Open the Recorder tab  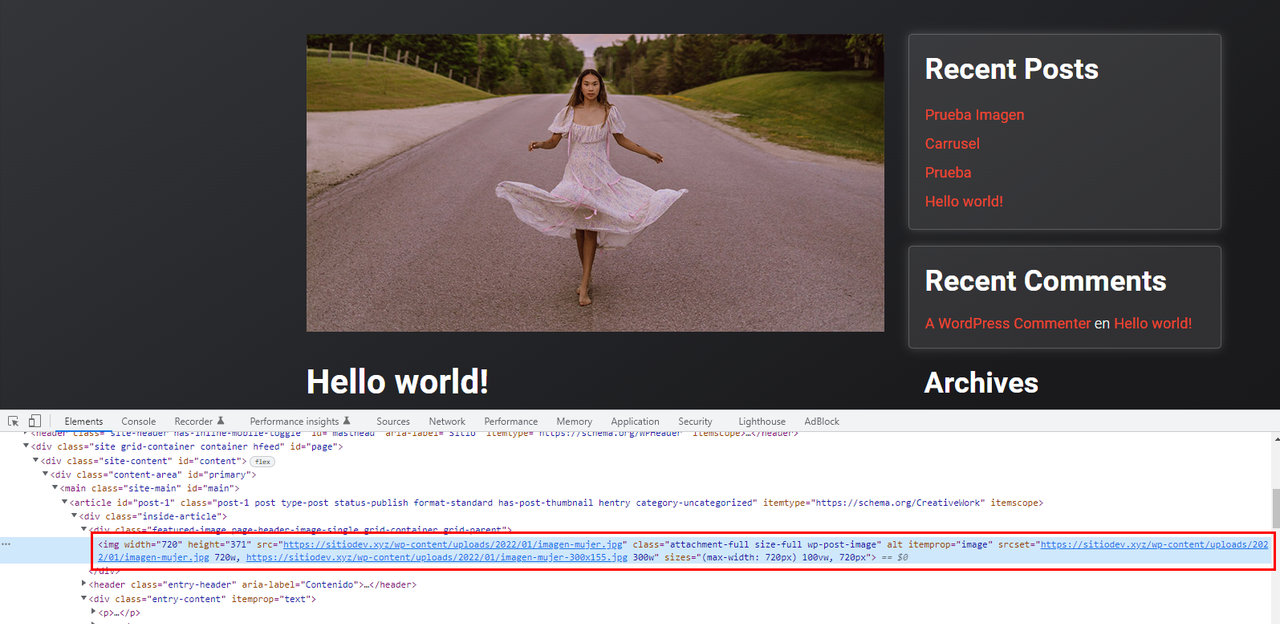[x=199, y=421]
